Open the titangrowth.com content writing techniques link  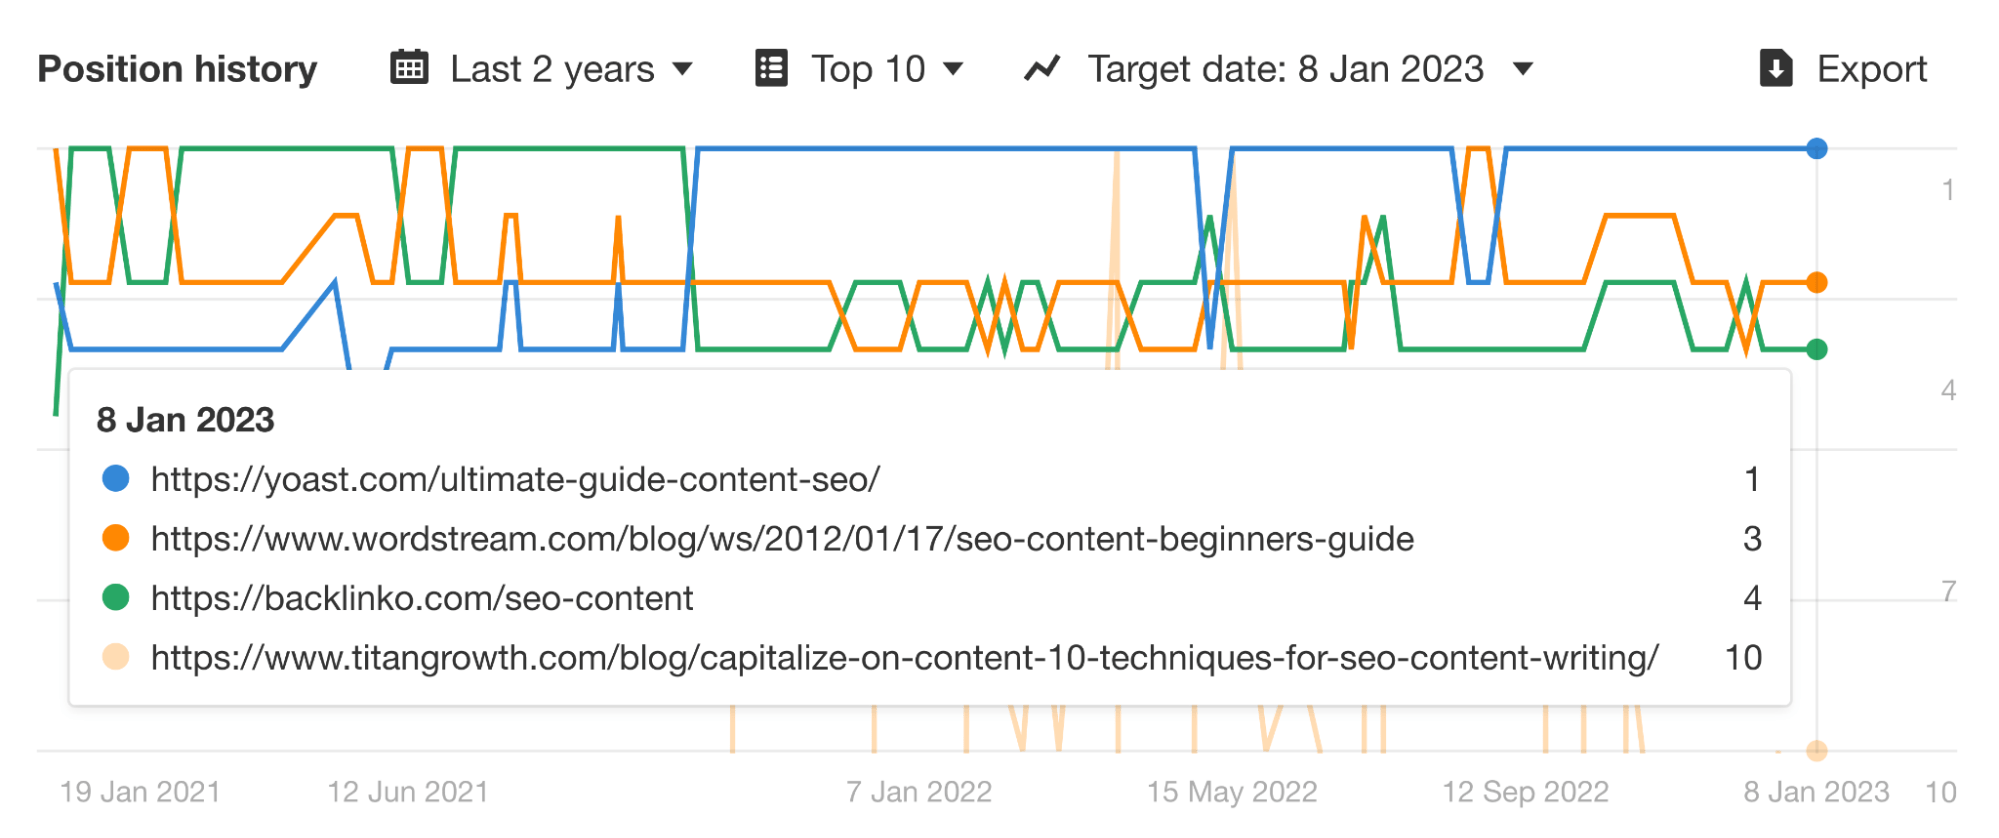pos(904,657)
